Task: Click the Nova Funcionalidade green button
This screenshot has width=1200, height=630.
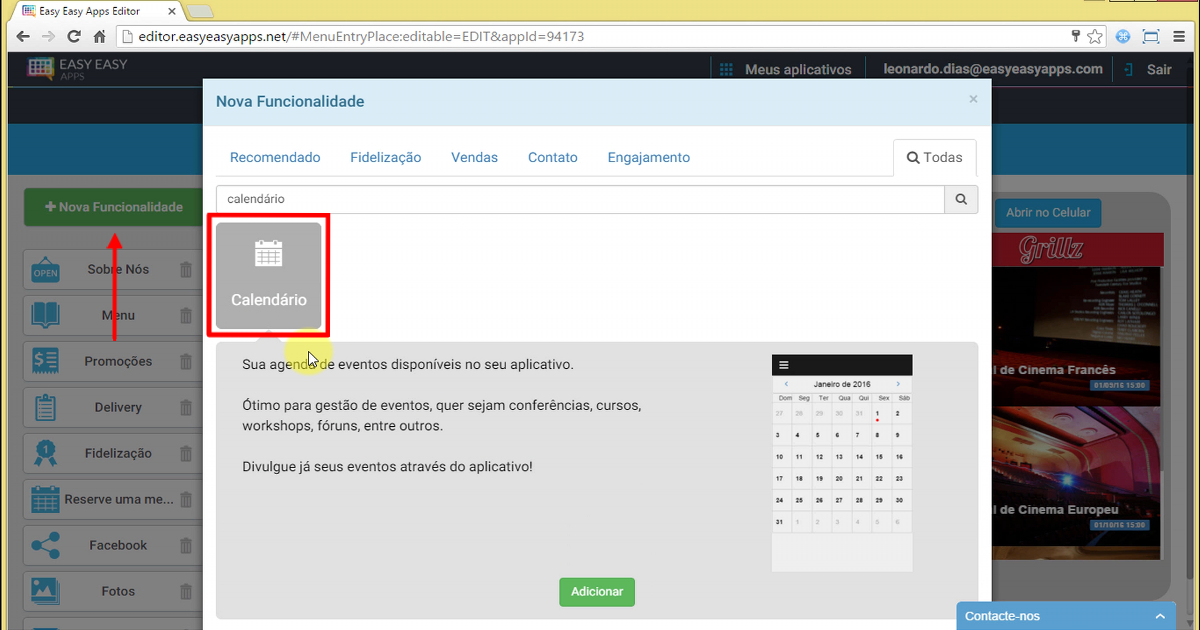Action: point(113,207)
